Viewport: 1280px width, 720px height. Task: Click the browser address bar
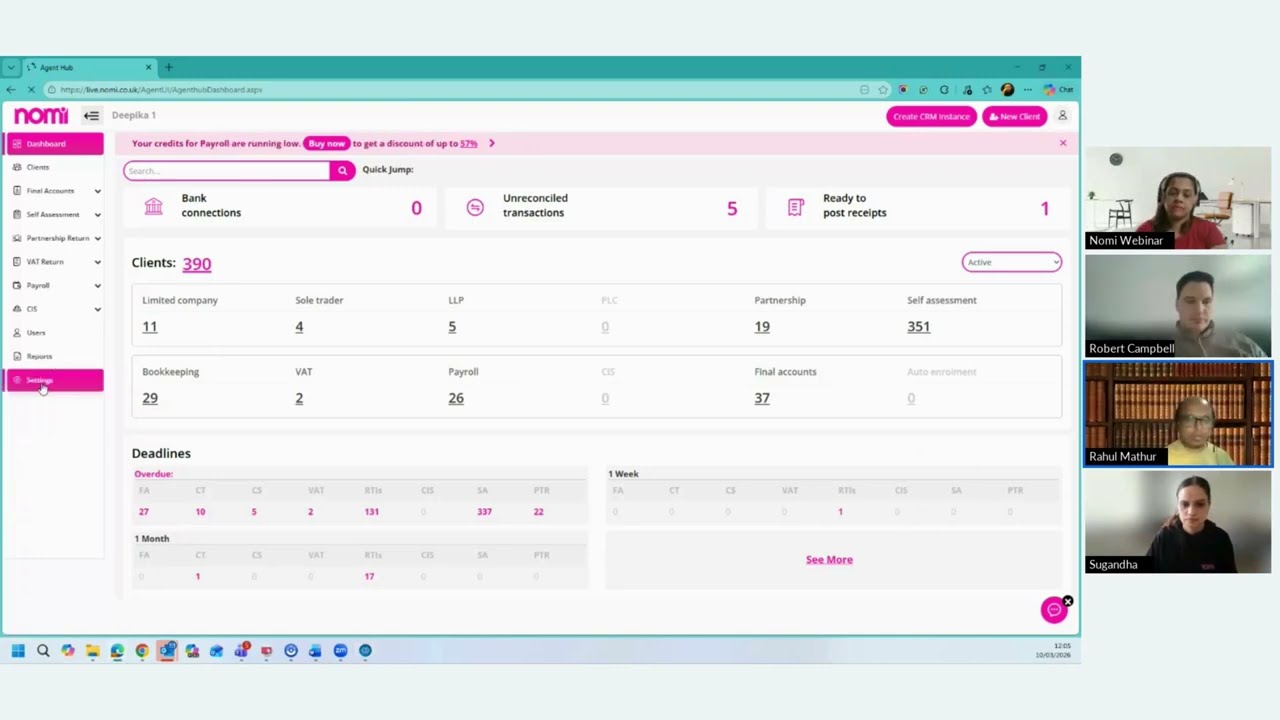[x=455, y=89]
